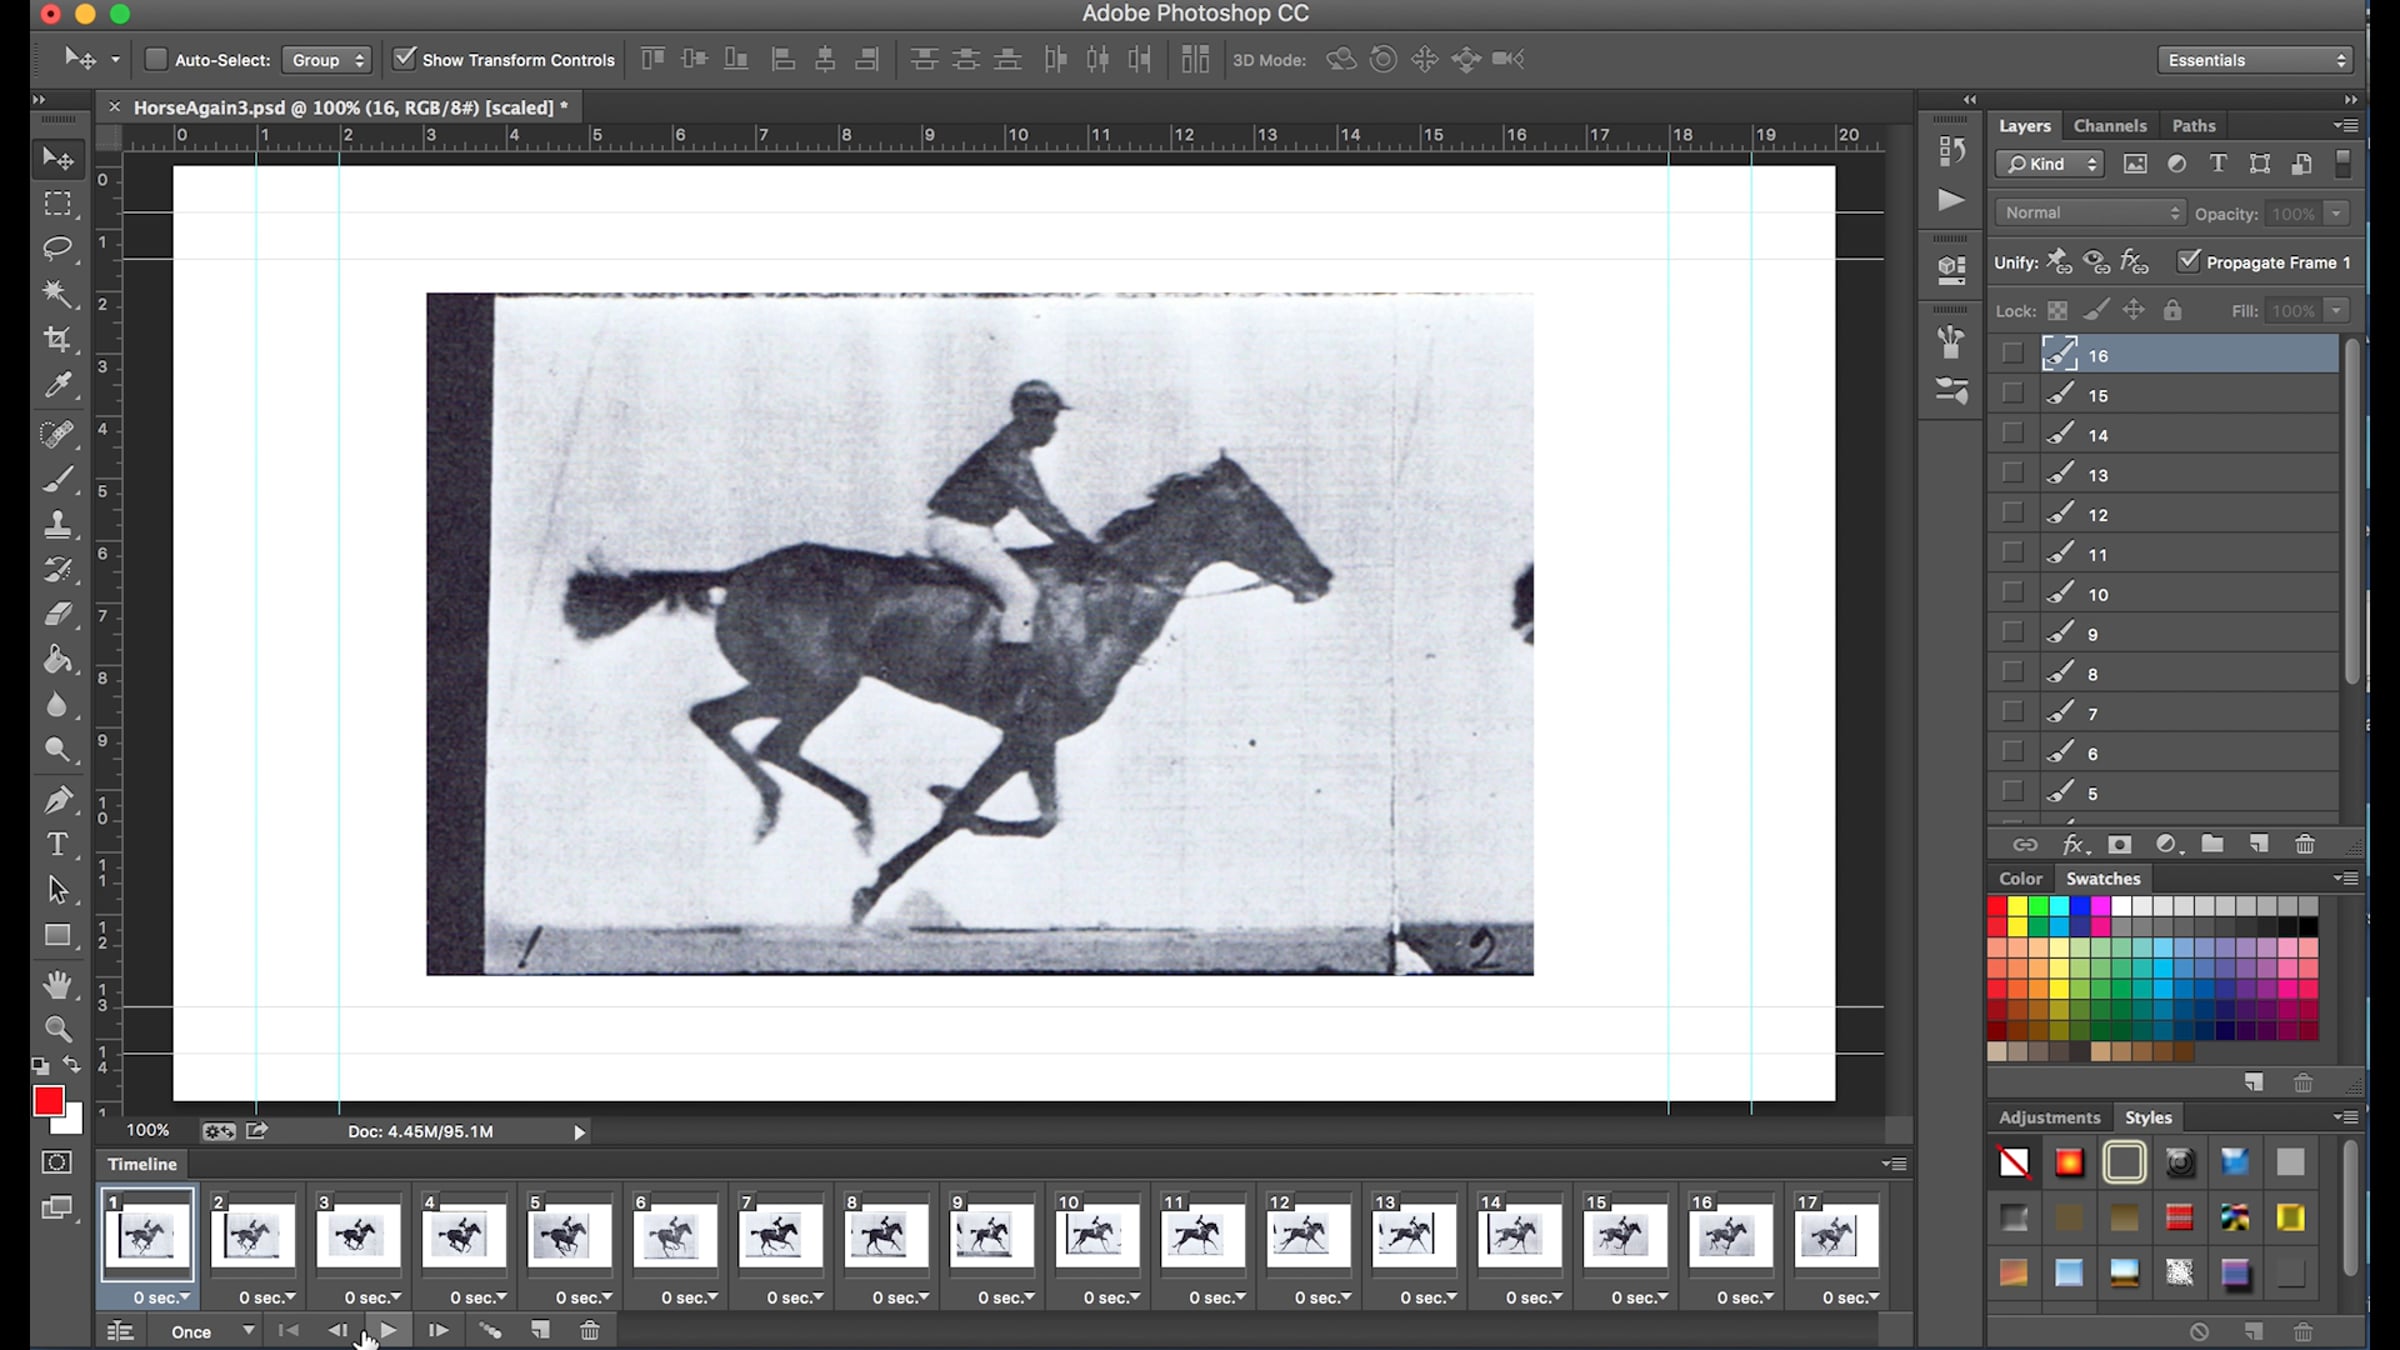Click the red foreground color swatch
Viewport: 2400px width, 1350px height.
(x=48, y=1101)
